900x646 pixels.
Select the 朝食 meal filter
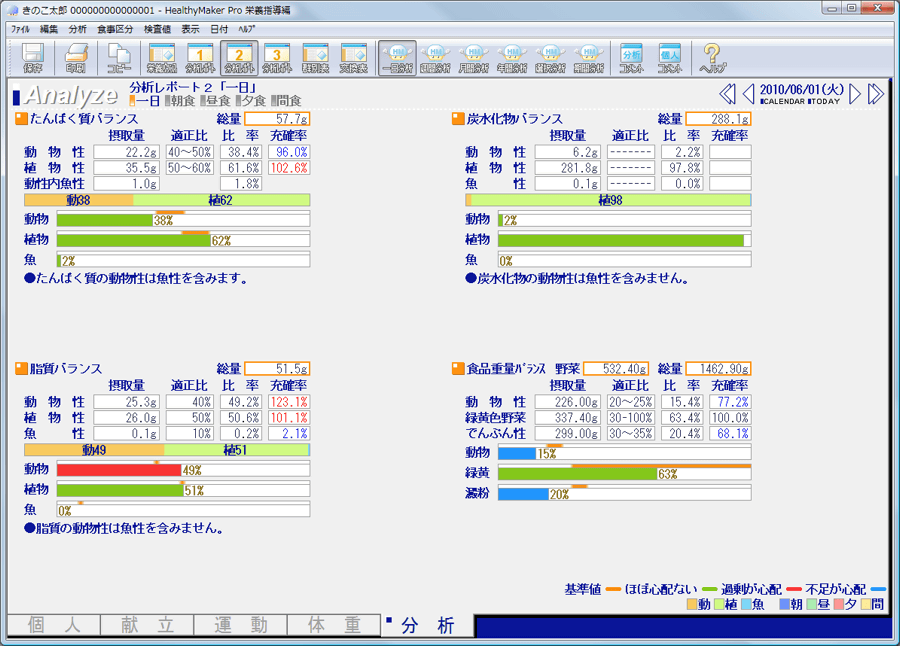click(180, 101)
